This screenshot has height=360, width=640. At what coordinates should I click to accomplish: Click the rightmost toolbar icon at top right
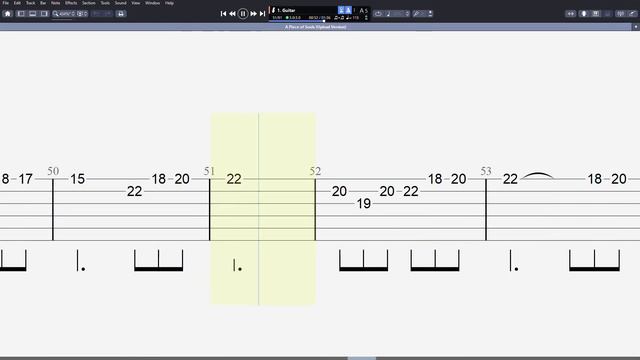(x=632, y=14)
